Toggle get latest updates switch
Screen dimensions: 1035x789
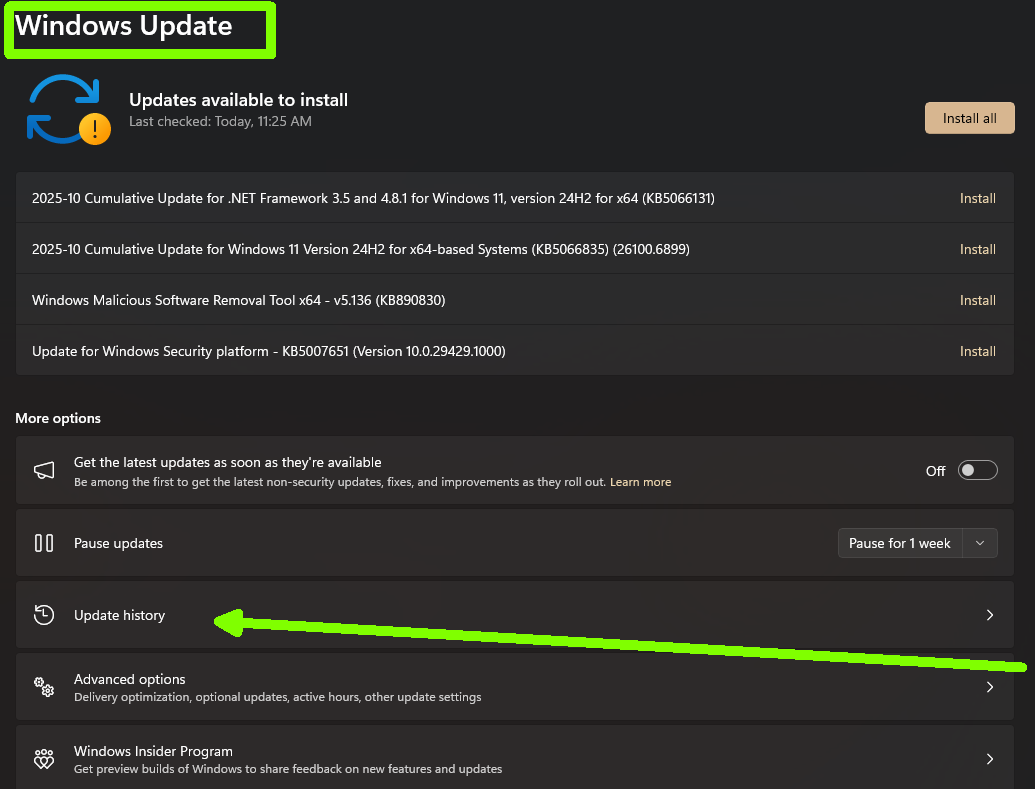pos(977,470)
